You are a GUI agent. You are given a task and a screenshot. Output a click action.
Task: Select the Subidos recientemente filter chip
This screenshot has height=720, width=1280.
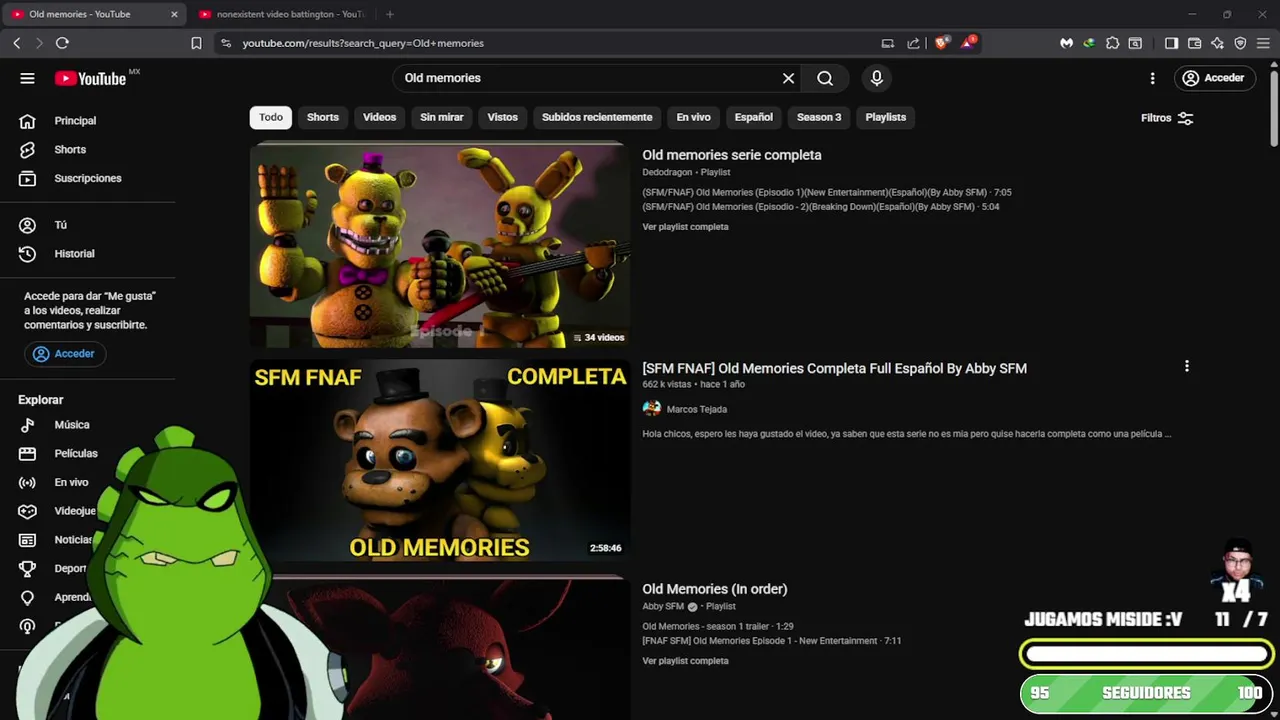pos(597,117)
